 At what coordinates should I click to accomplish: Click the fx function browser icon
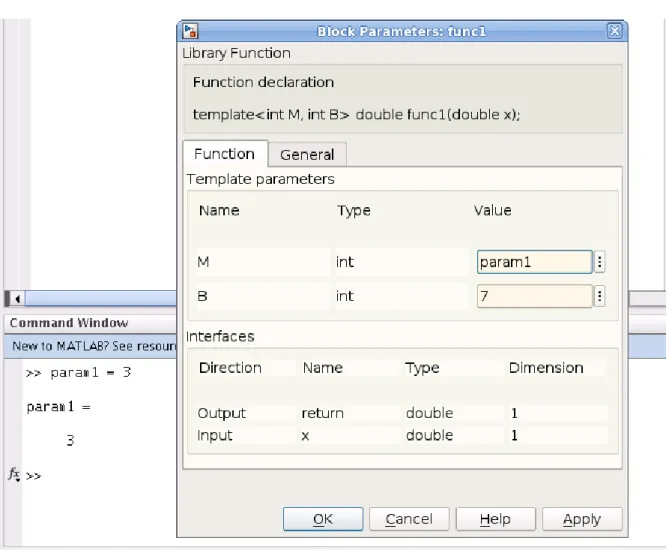click(14, 474)
